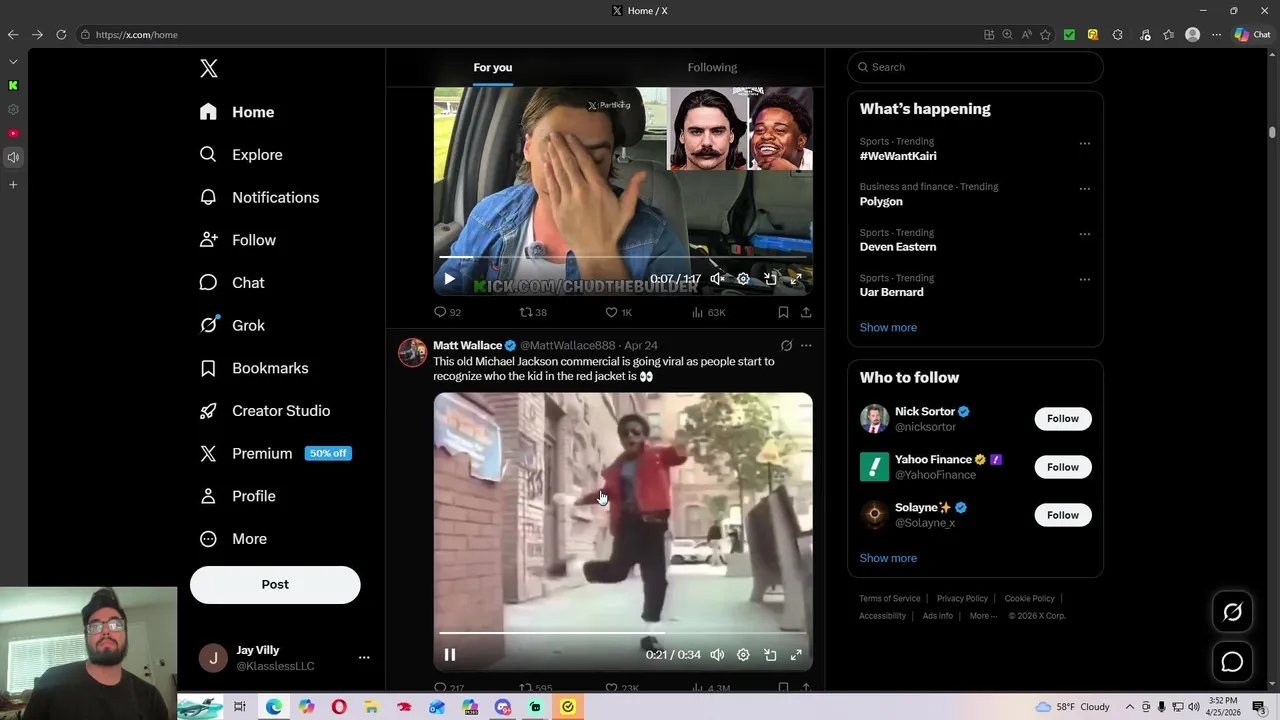The image size is (1280, 720).
Task: Open Uar Bernard trend options
Action: pos(1084,279)
